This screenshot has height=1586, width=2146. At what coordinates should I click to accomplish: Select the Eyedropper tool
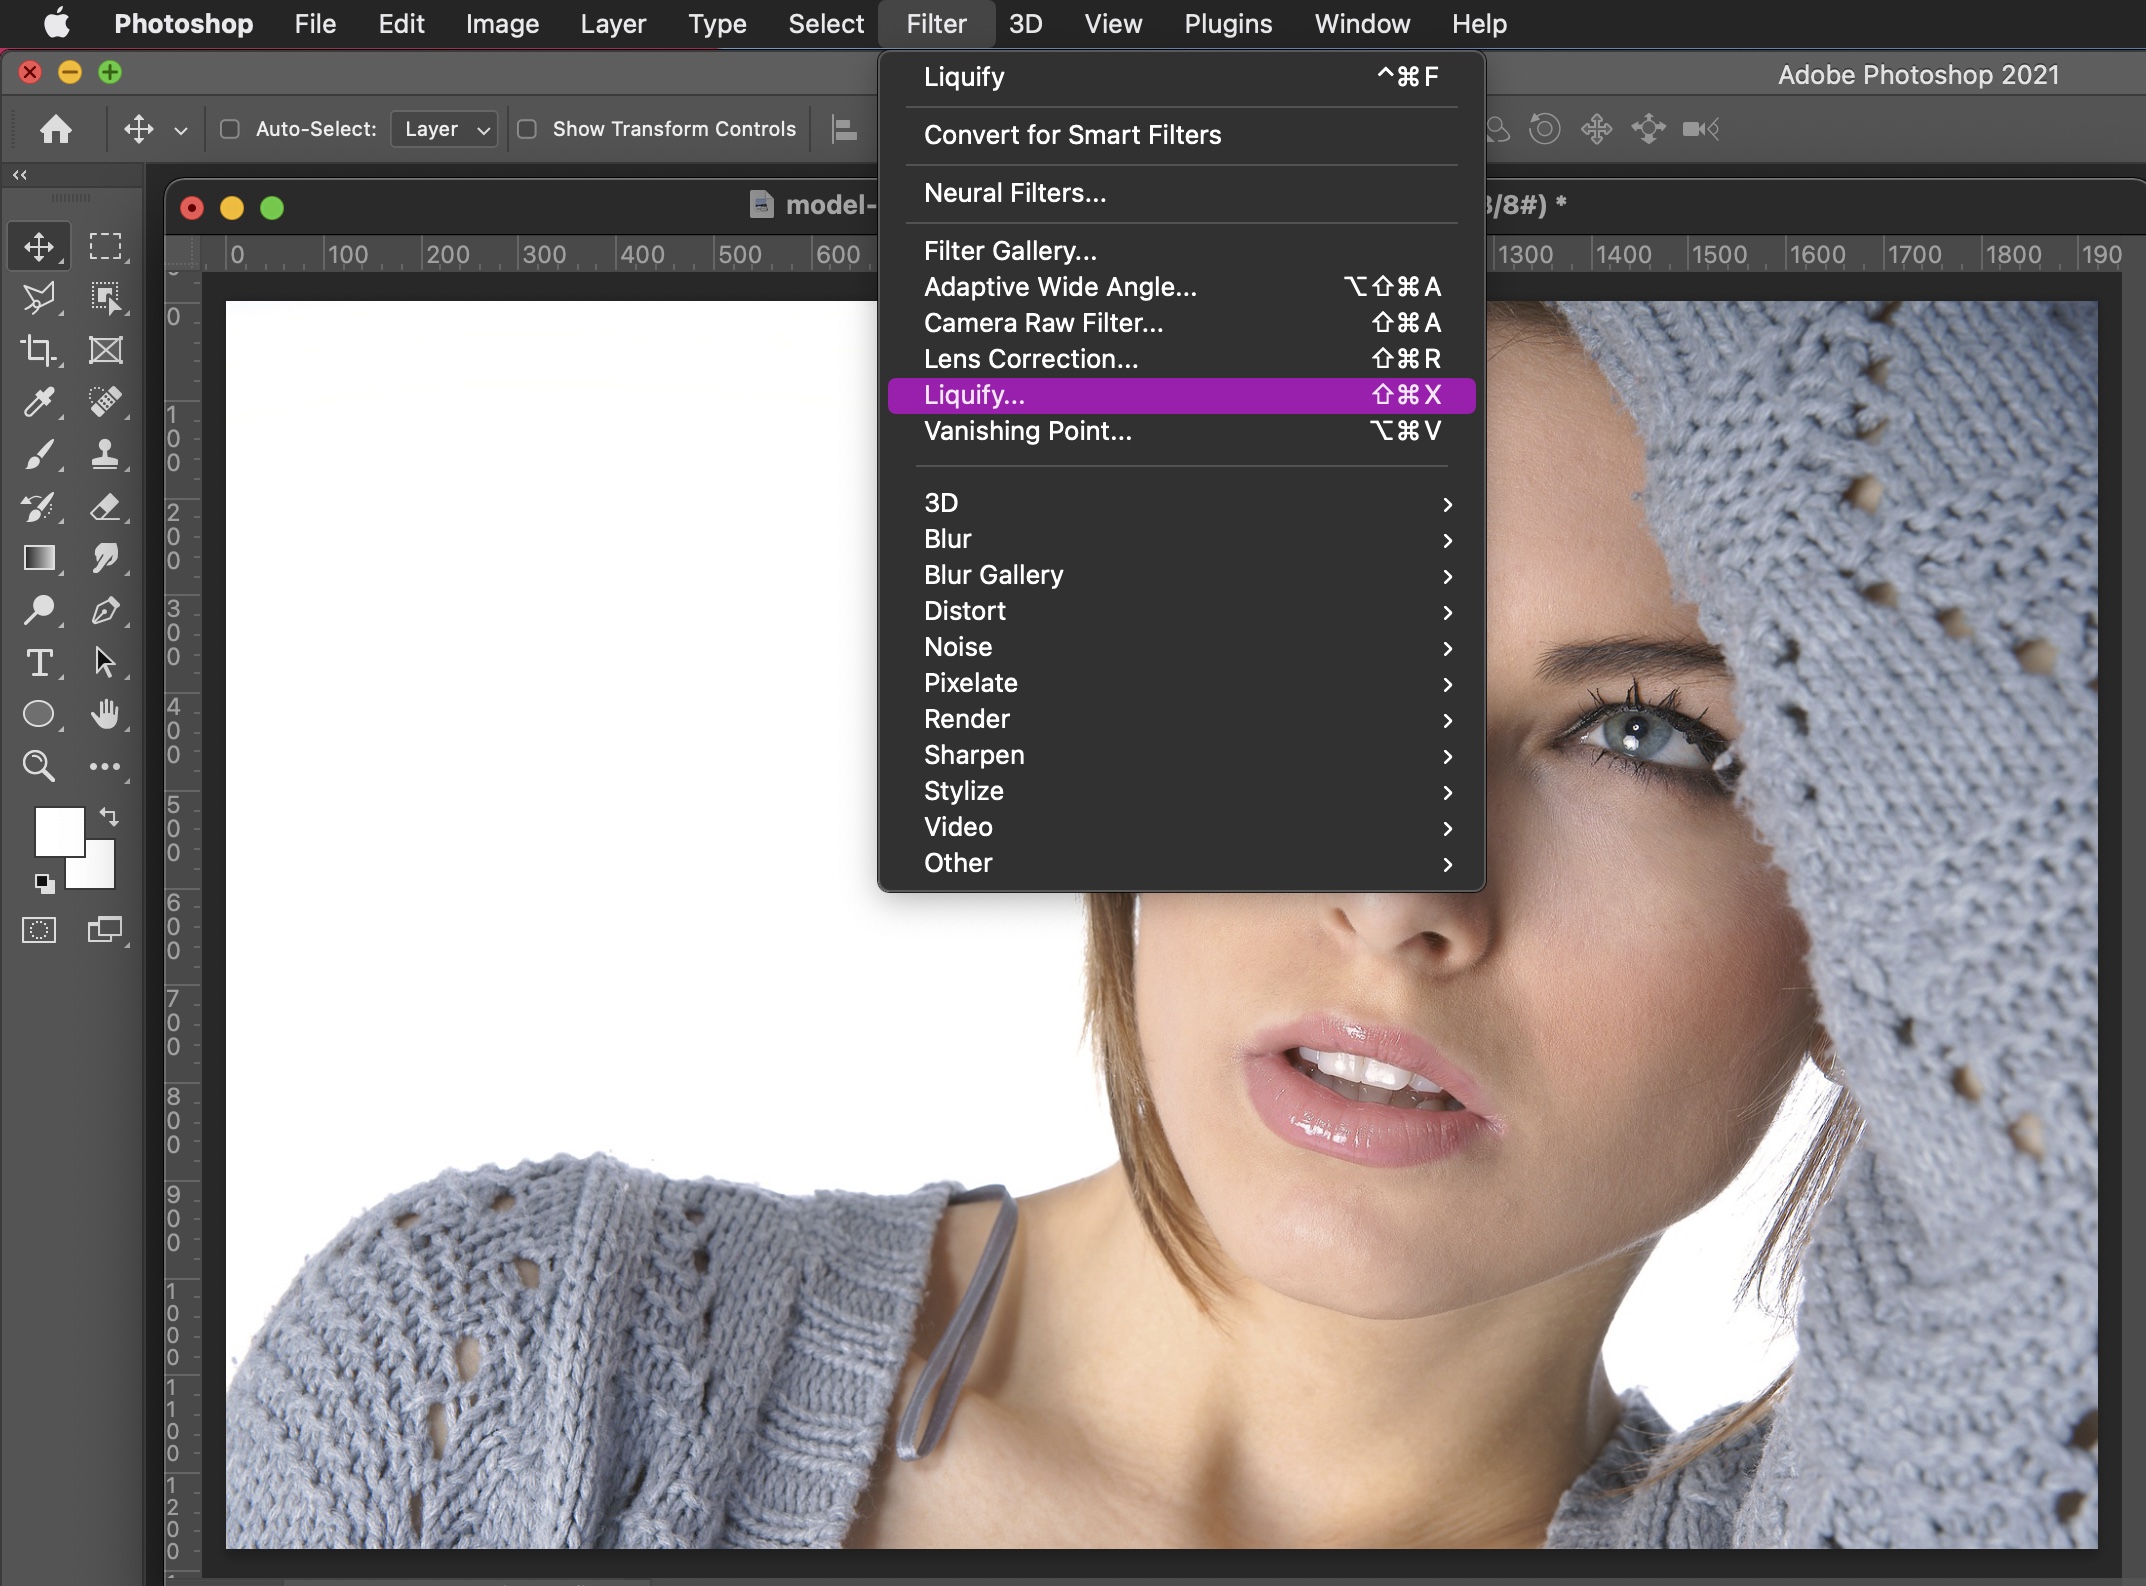[x=39, y=402]
